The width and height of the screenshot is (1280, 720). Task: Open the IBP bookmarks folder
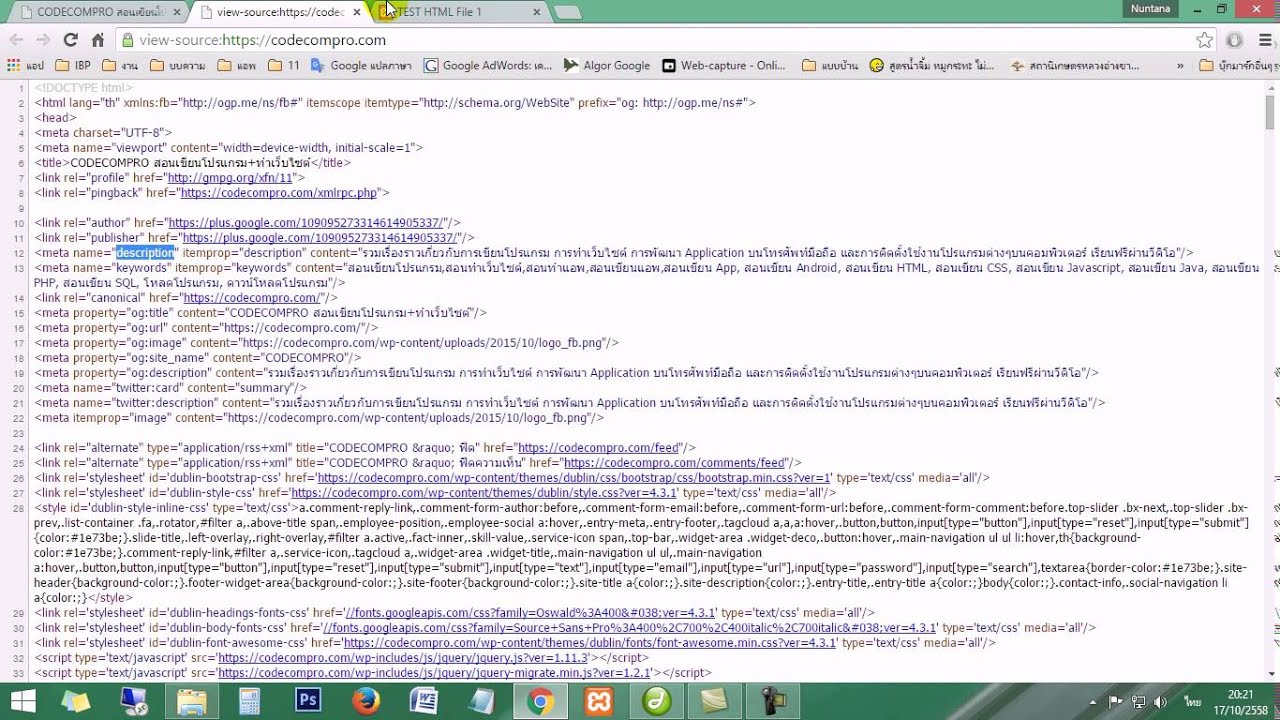pyautogui.click(x=72, y=65)
